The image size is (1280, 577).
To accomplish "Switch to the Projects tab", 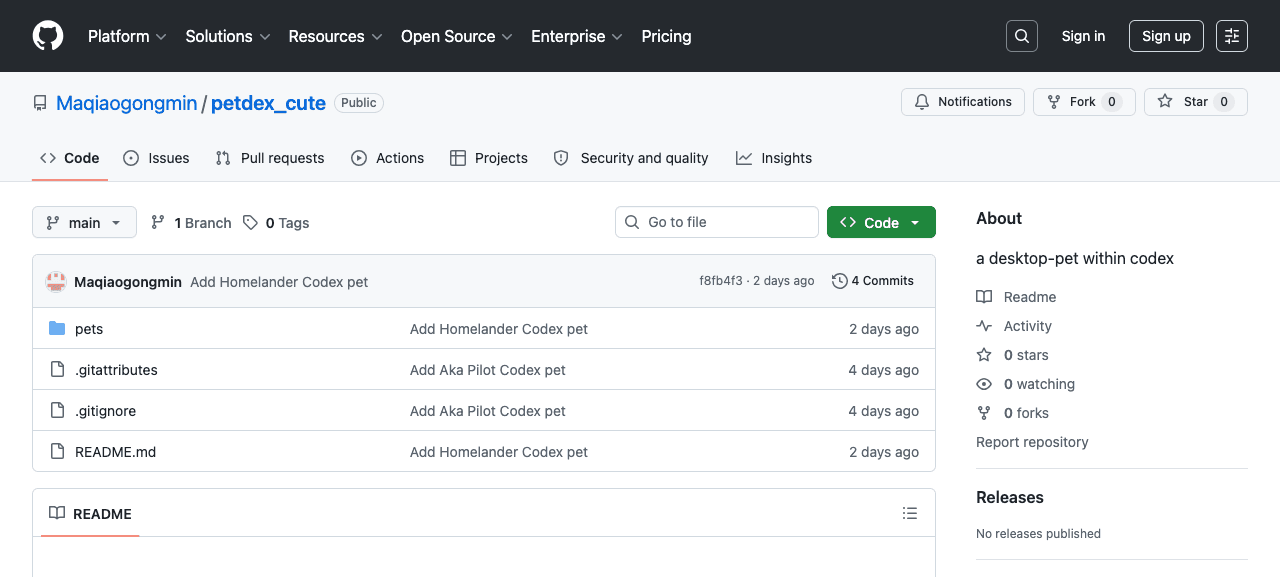I will click(x=489, y=158).
